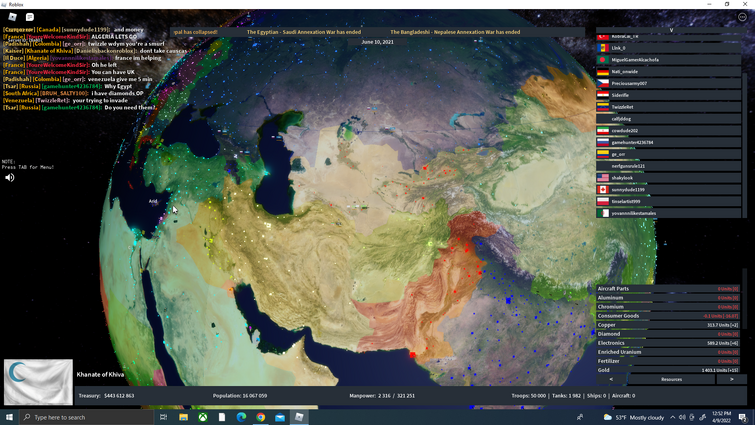
Task: Go to next resource page arrow
Action: pyautogui.click(x=731, y=379)
